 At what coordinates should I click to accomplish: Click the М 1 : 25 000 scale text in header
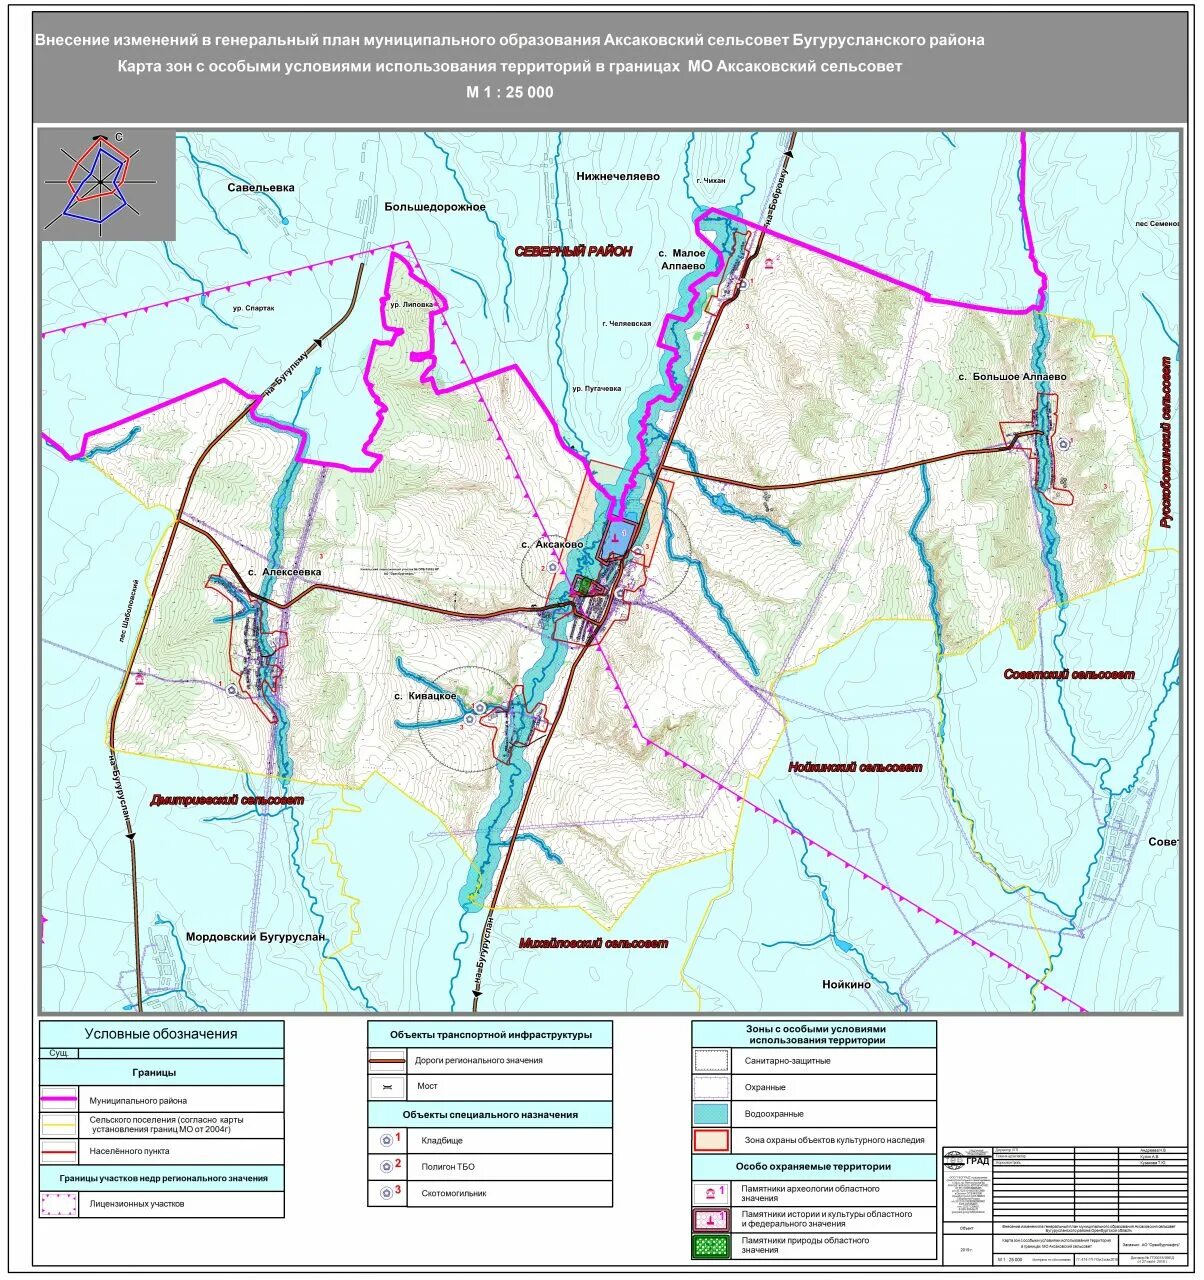coord(509,92)
